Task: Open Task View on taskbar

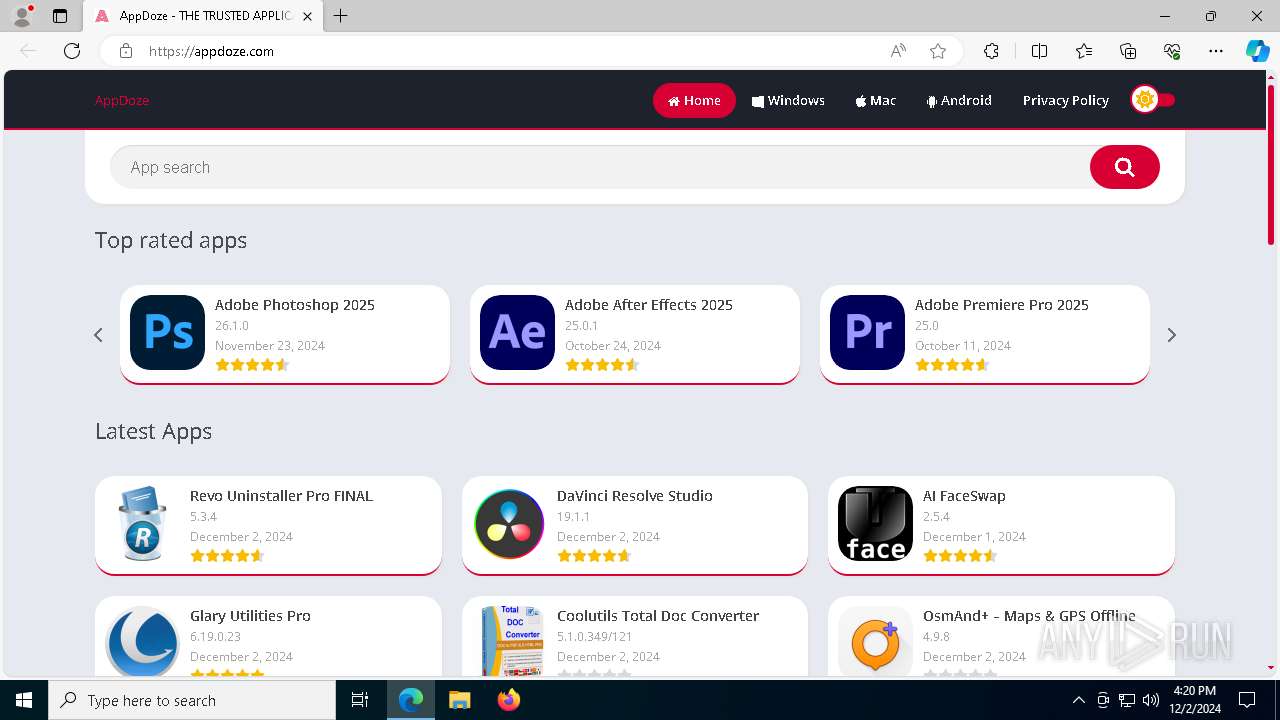Action: click(x=360, y=700)
